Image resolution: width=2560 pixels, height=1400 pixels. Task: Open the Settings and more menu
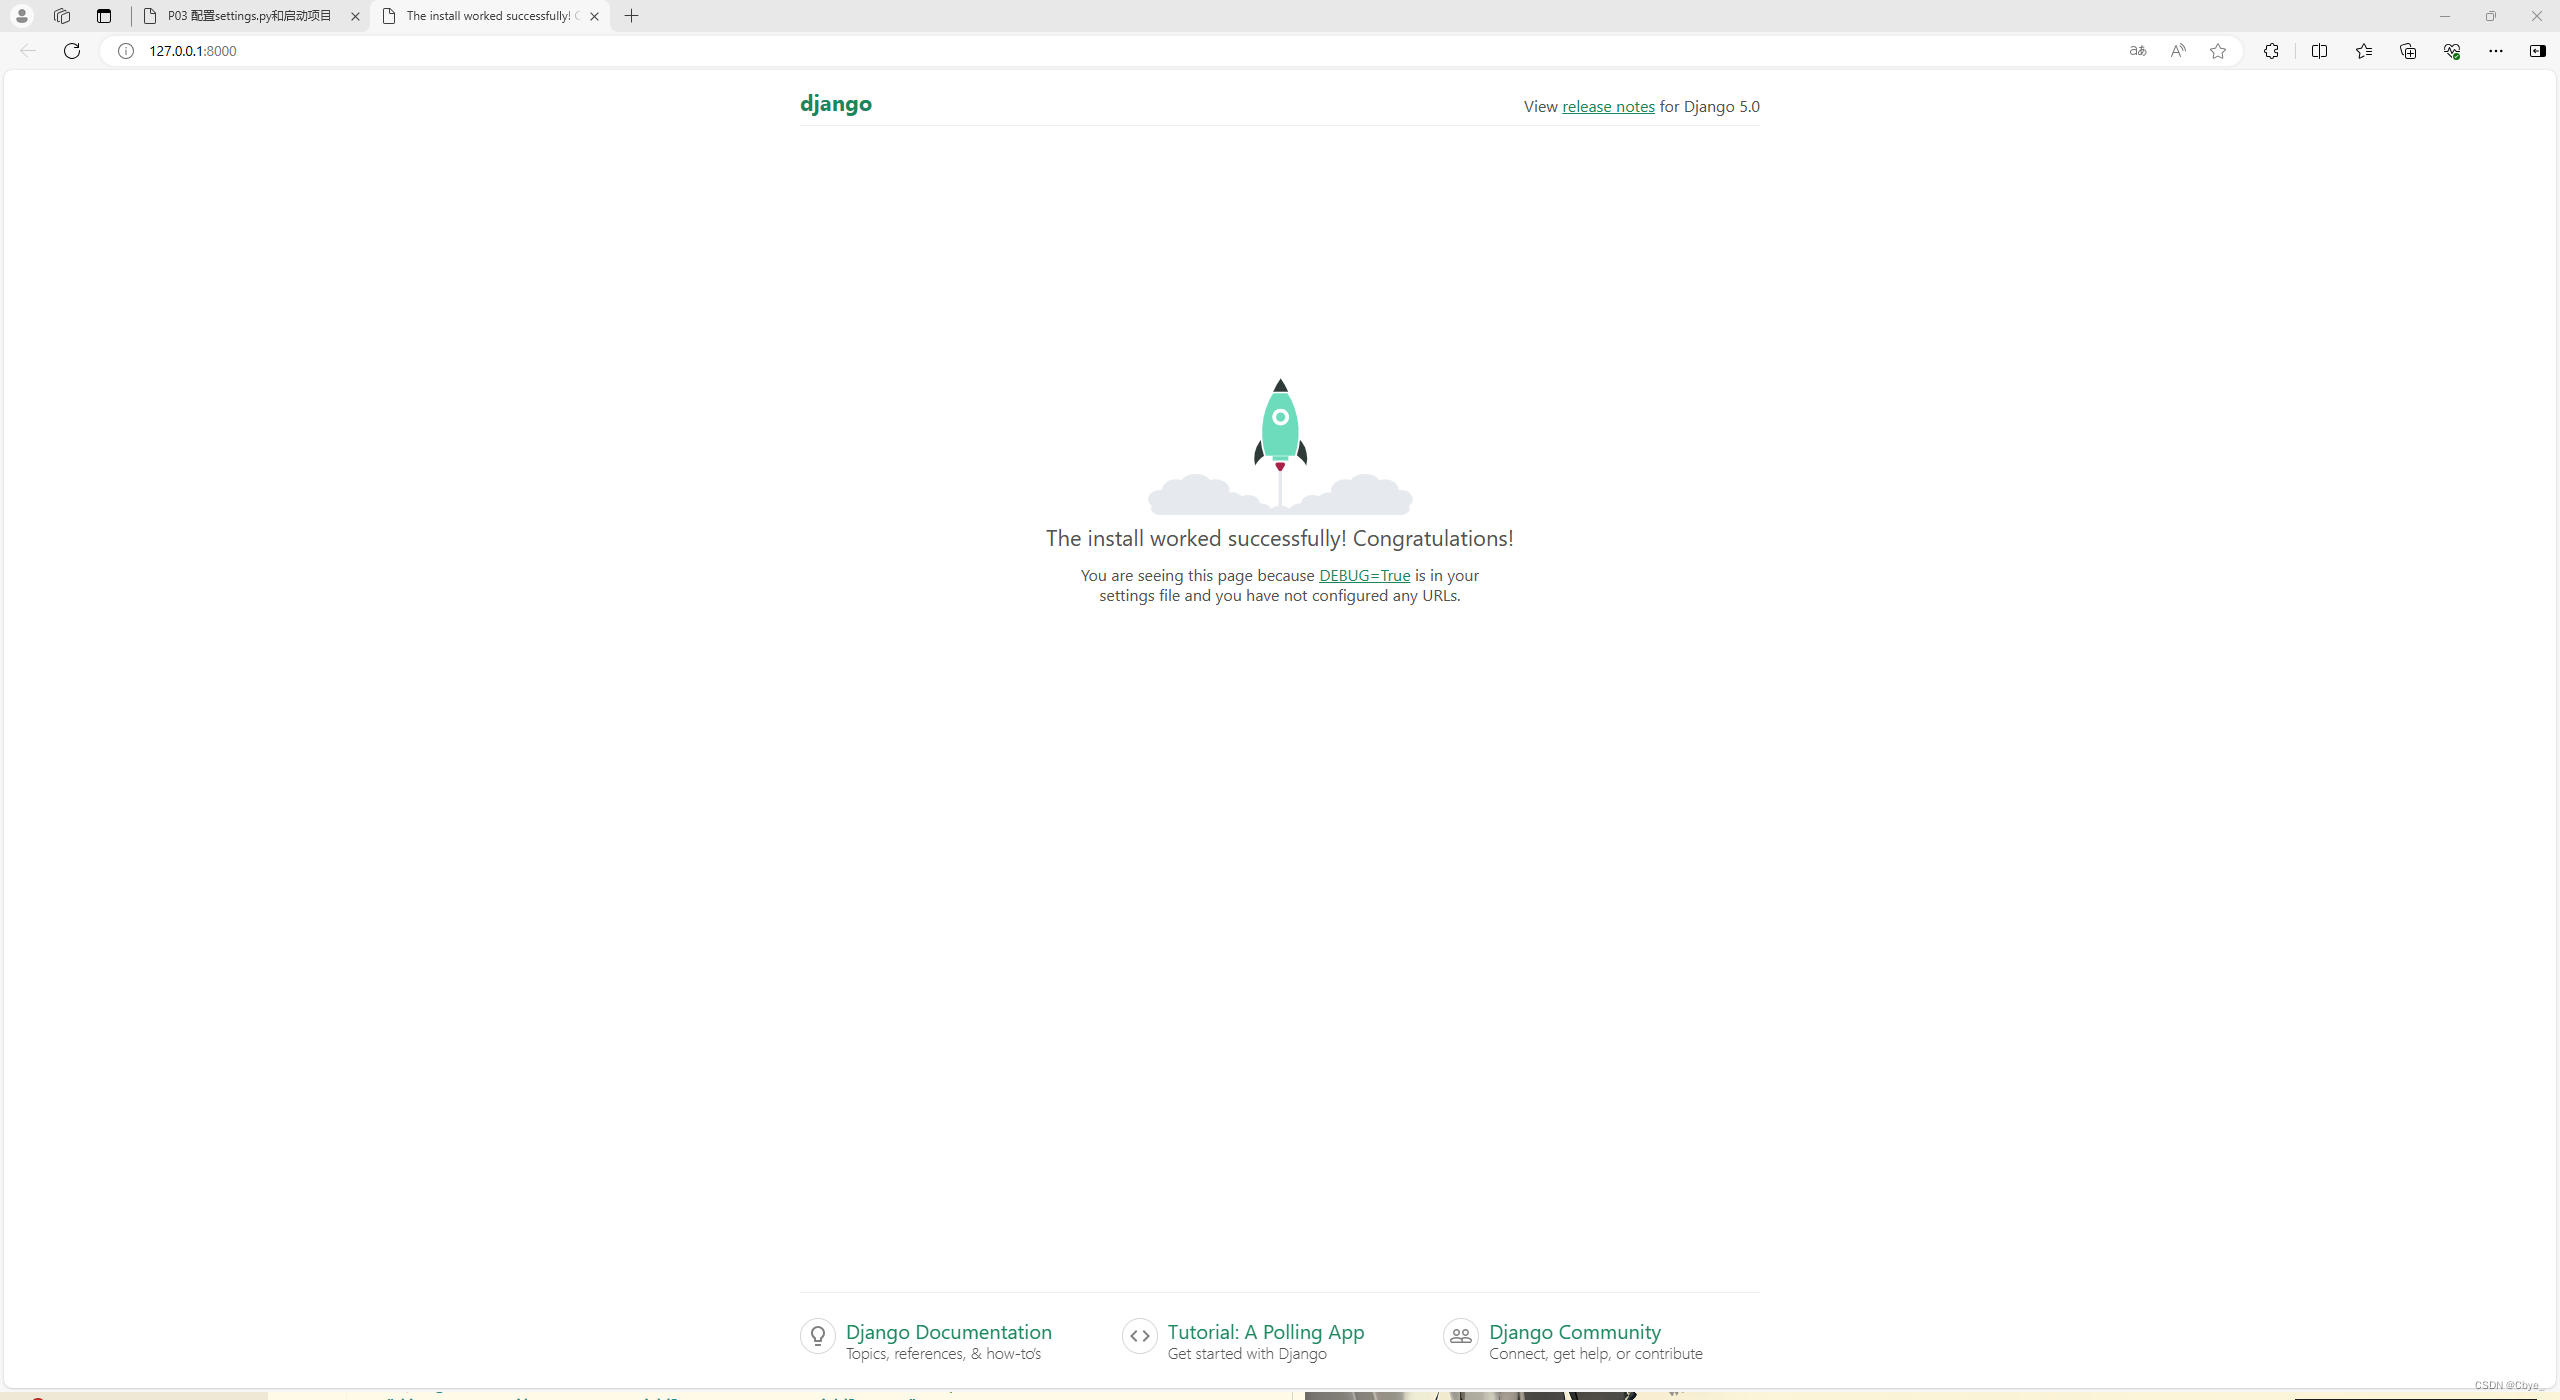pos(2495,51)
